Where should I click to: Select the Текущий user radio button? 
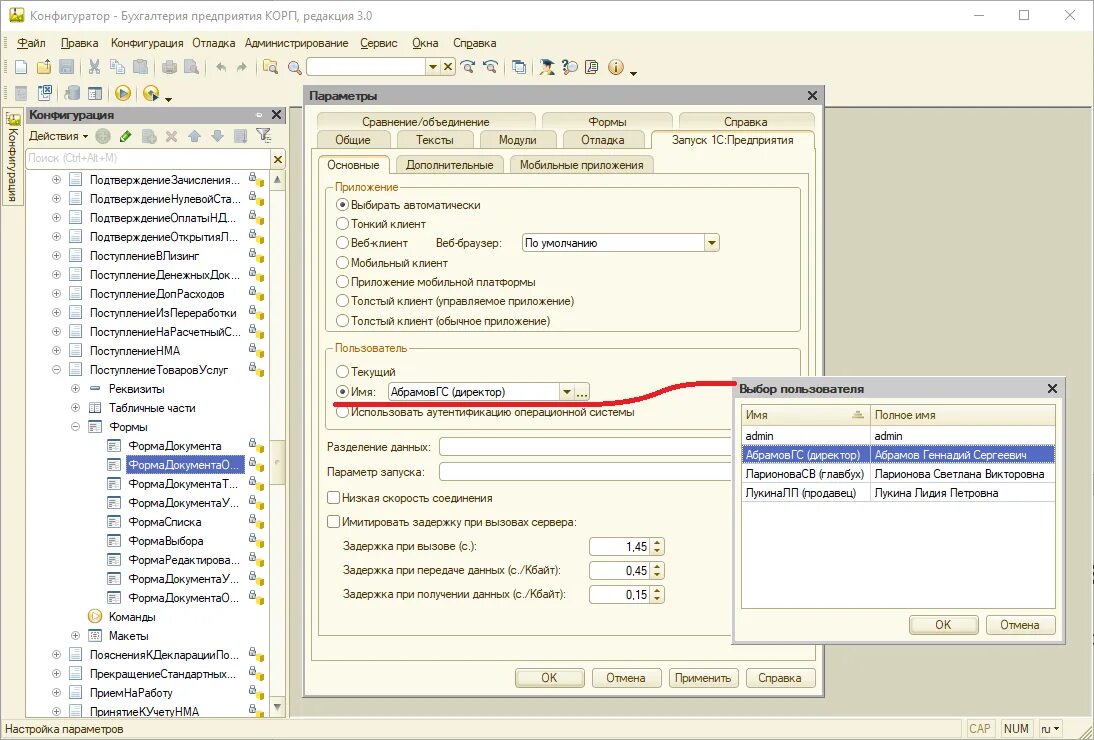click(343, 372)
